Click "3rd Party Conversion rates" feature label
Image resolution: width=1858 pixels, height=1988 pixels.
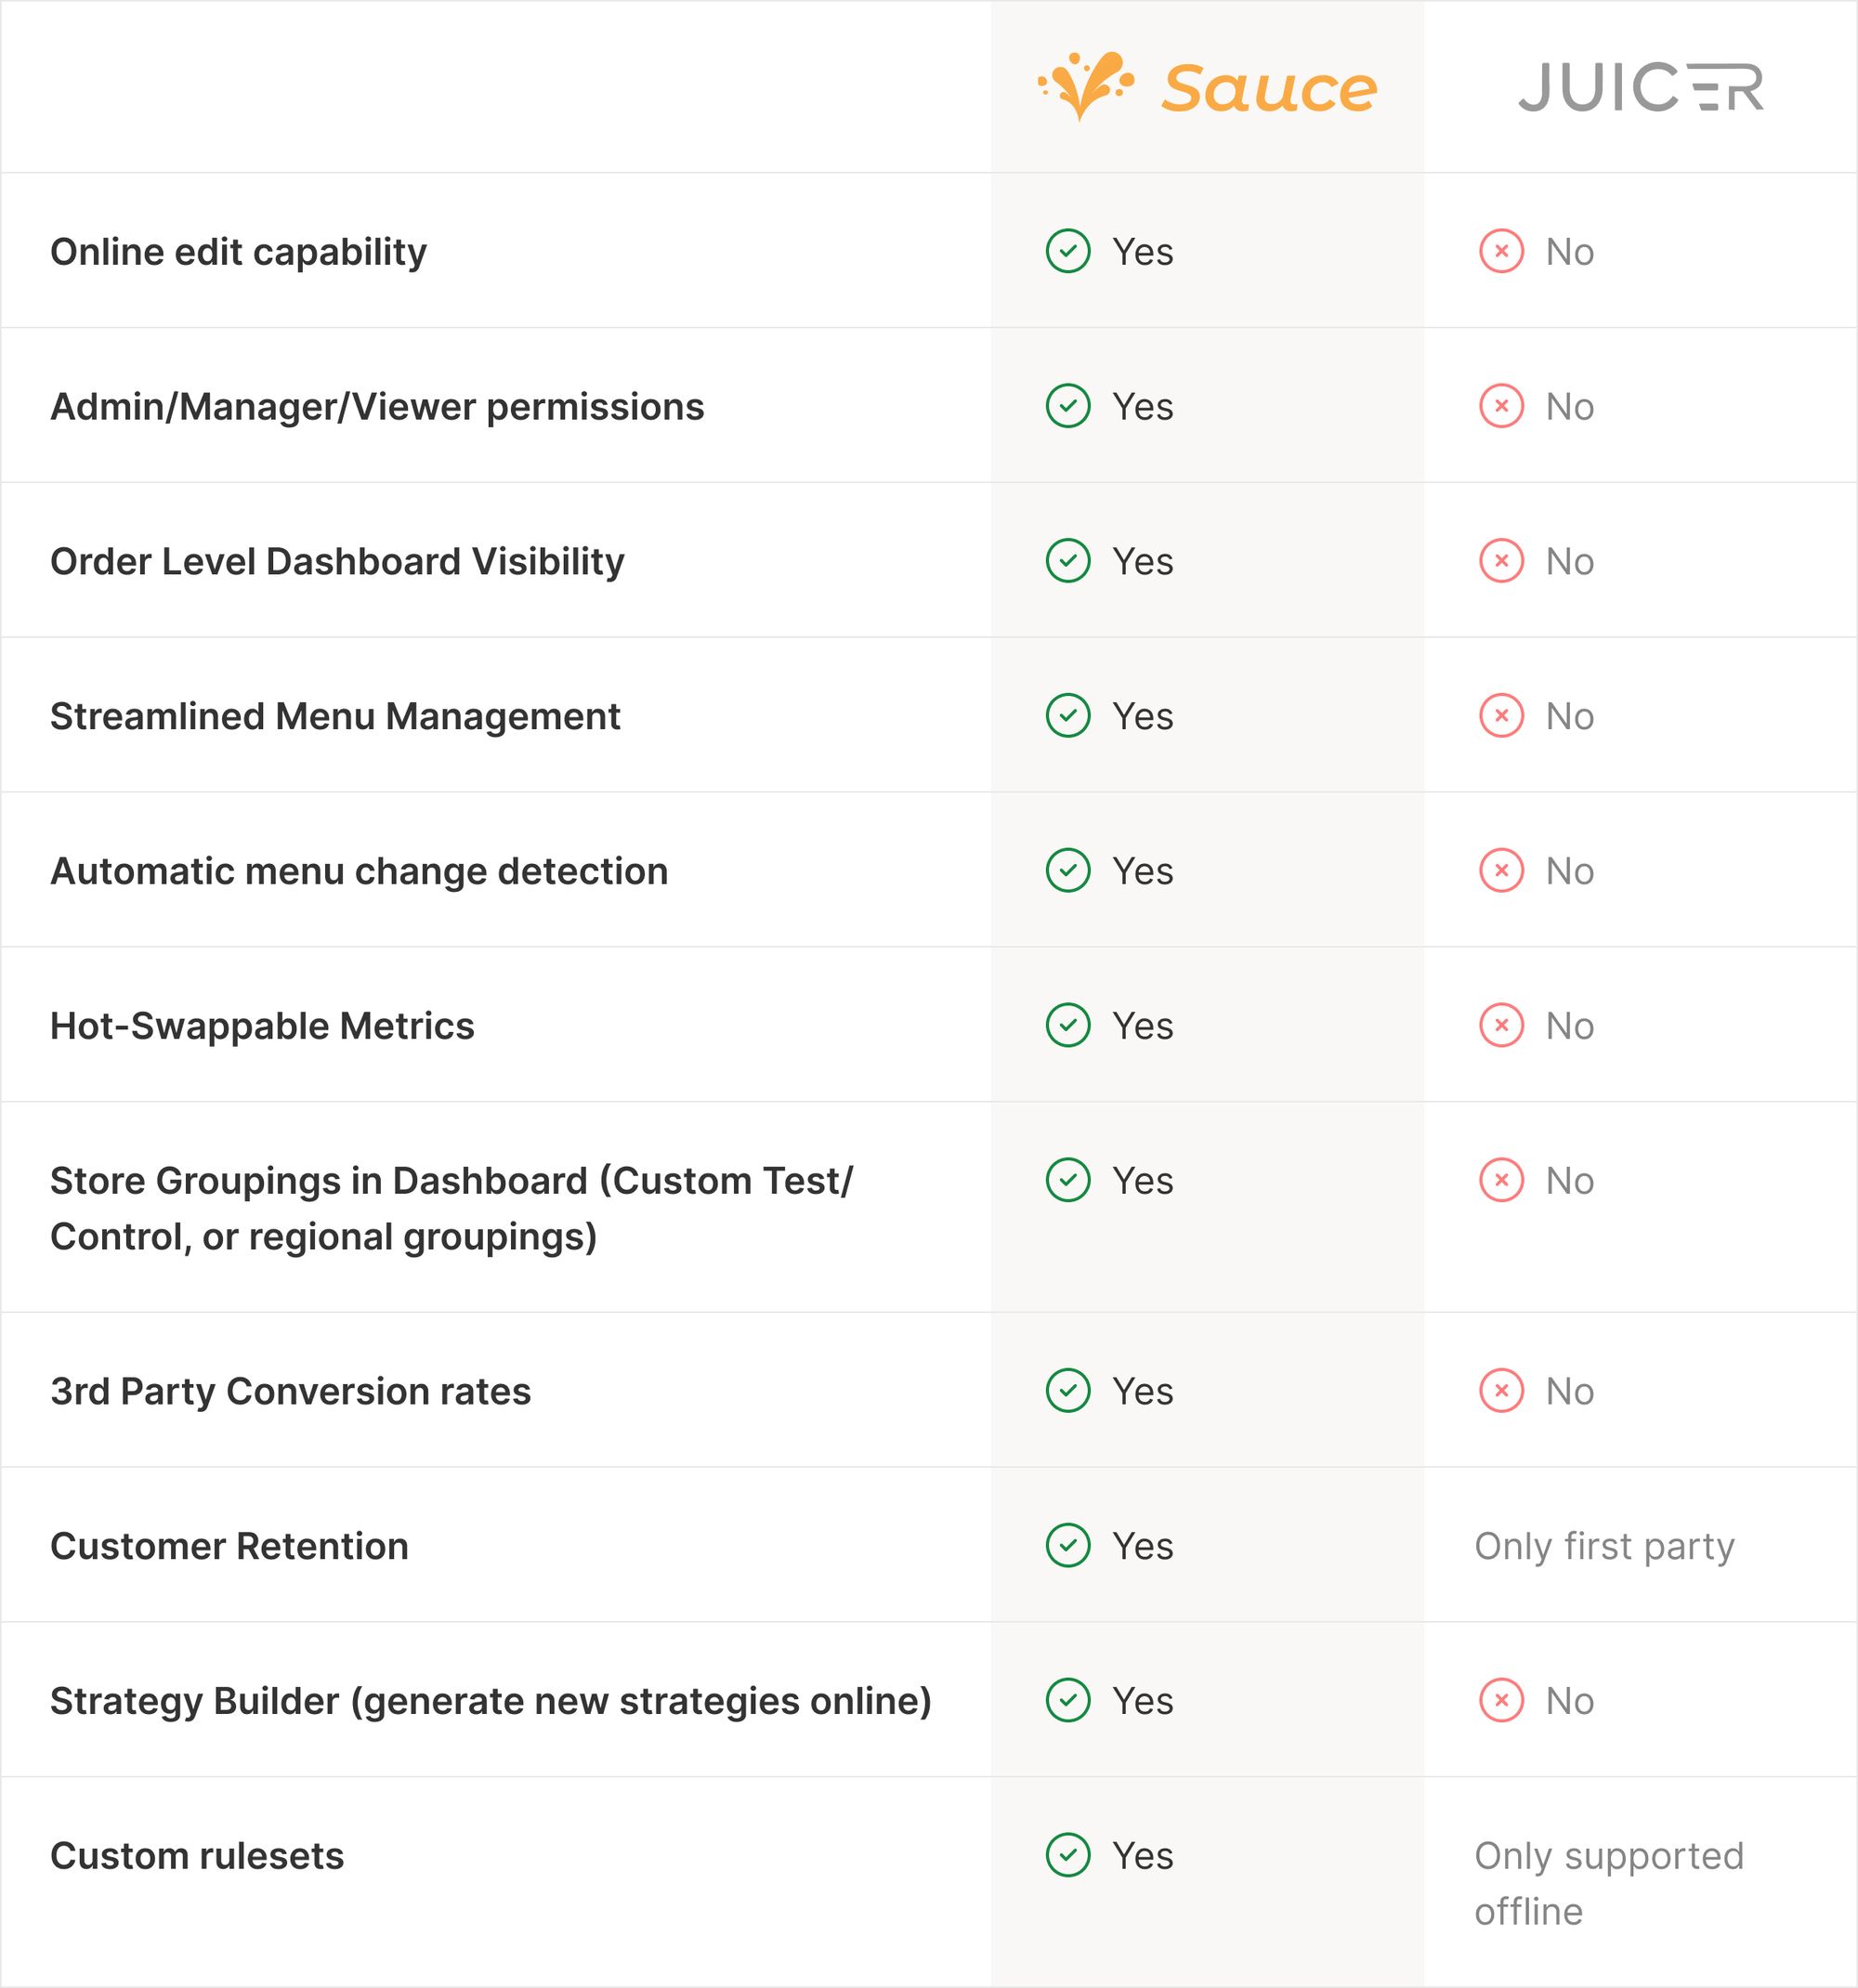tap(290, 1392)
